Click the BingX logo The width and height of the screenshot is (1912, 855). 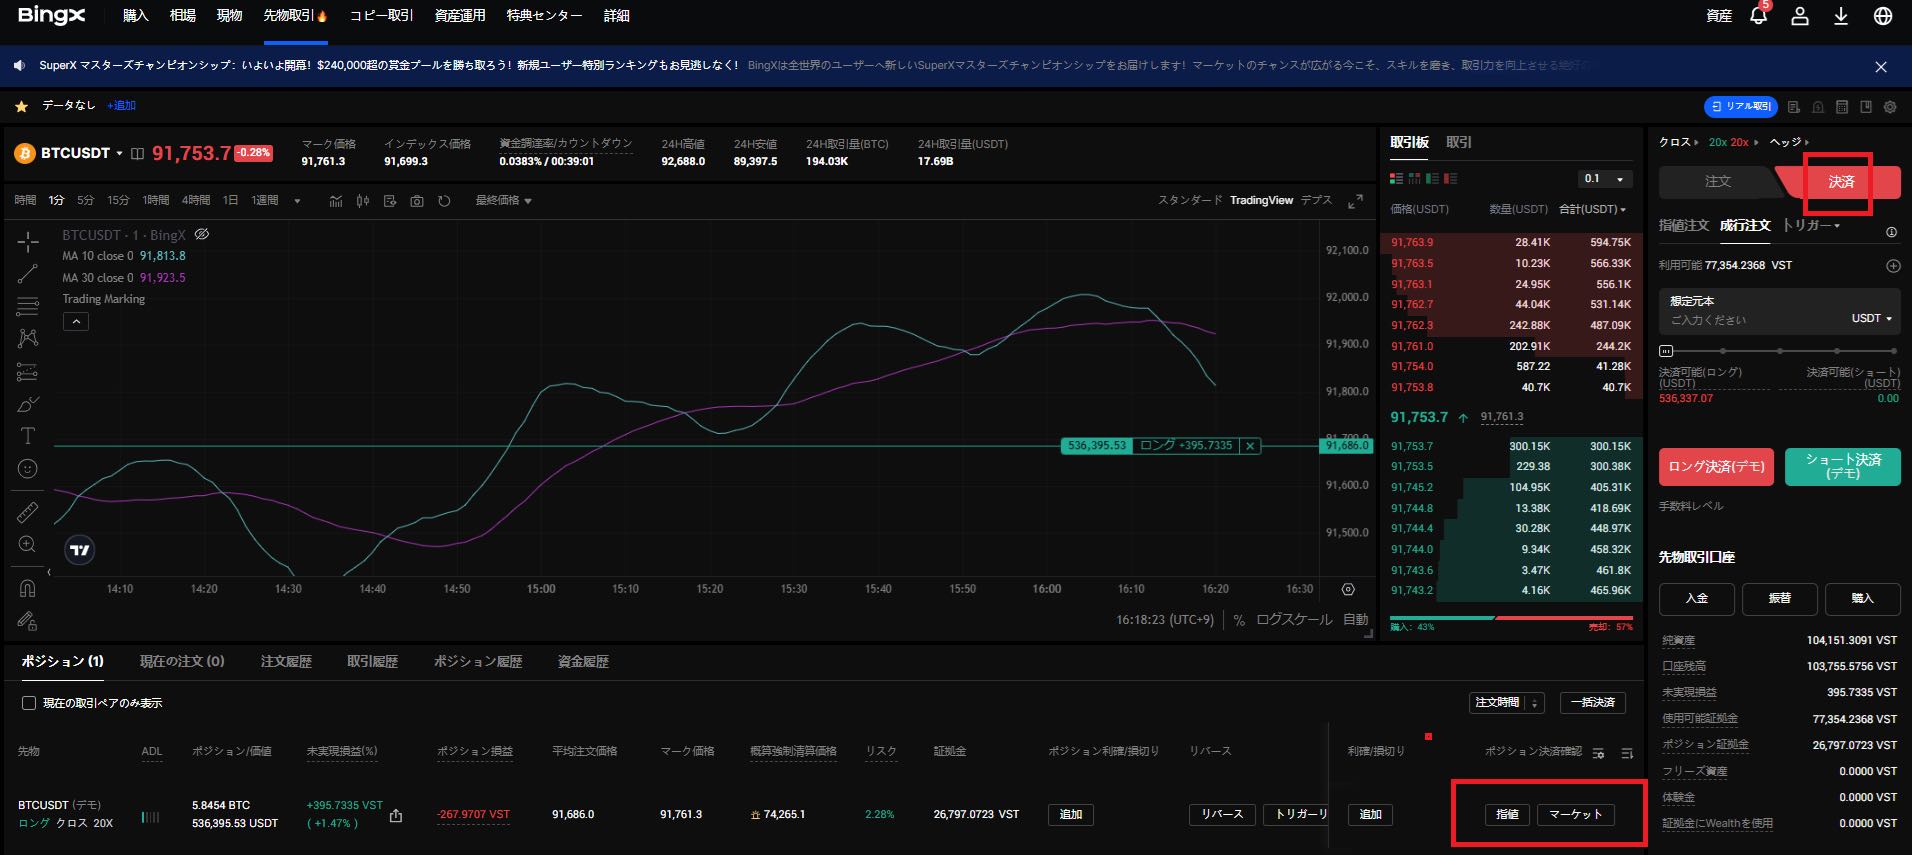tap(52, 15)
